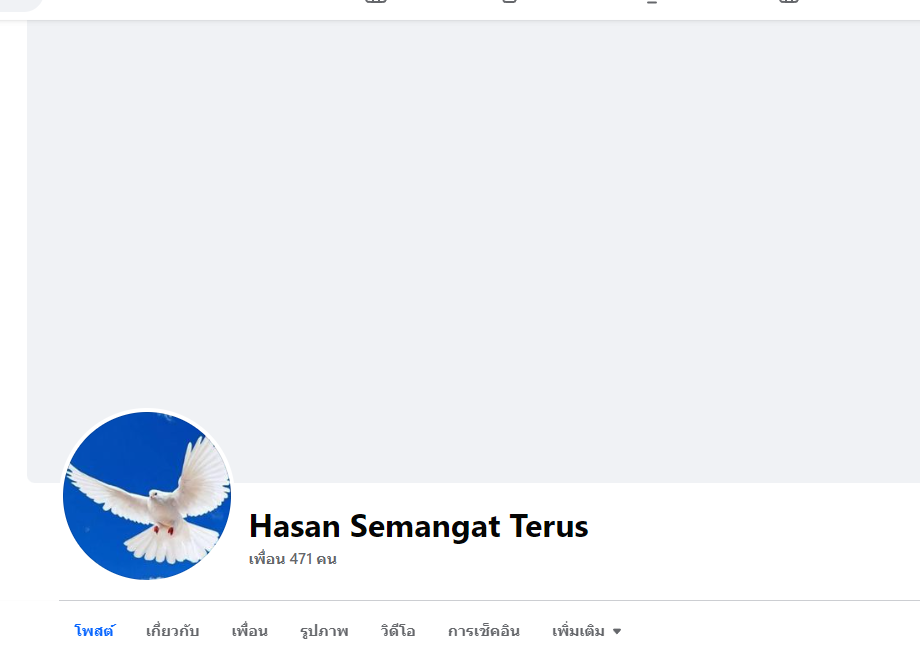
Task: Click the arrow beside เพิ่มเติม
Action: click(617, 632)
